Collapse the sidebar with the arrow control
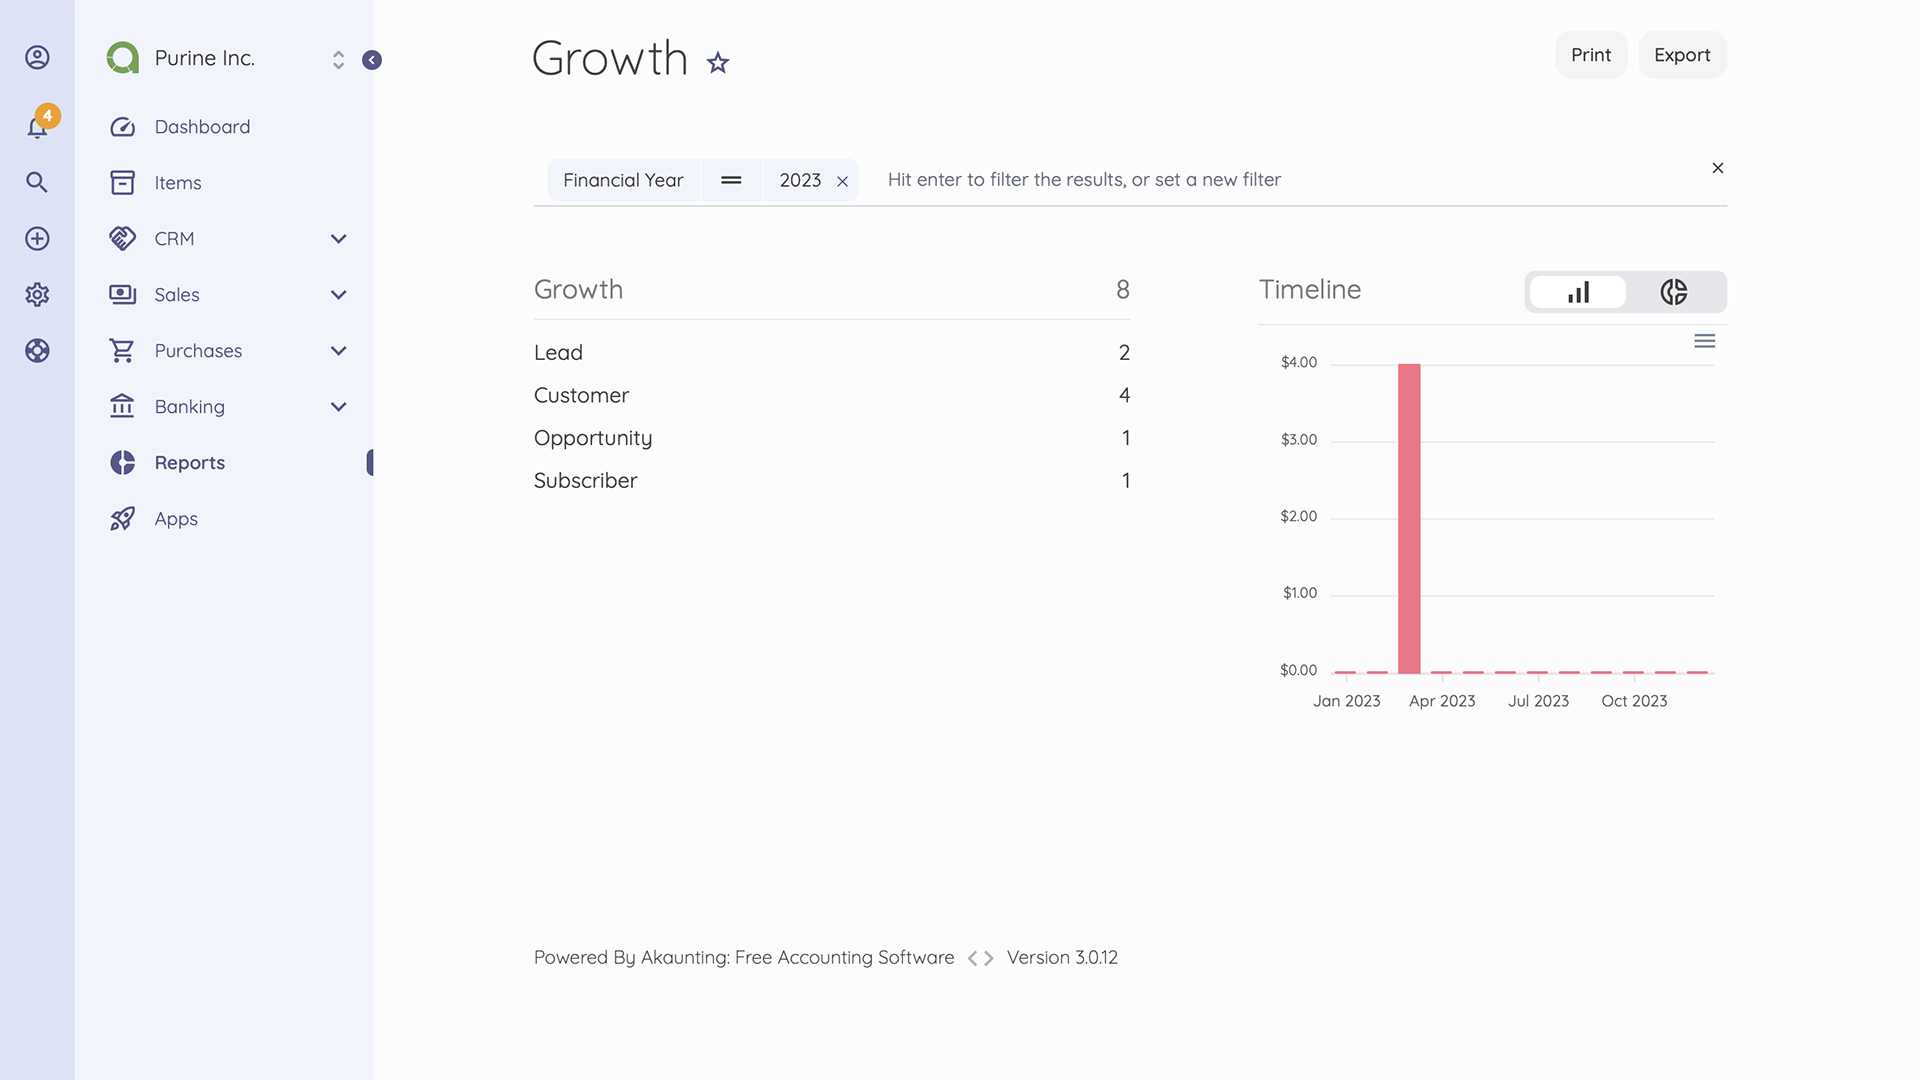1920x1080 pixels. 372,59
